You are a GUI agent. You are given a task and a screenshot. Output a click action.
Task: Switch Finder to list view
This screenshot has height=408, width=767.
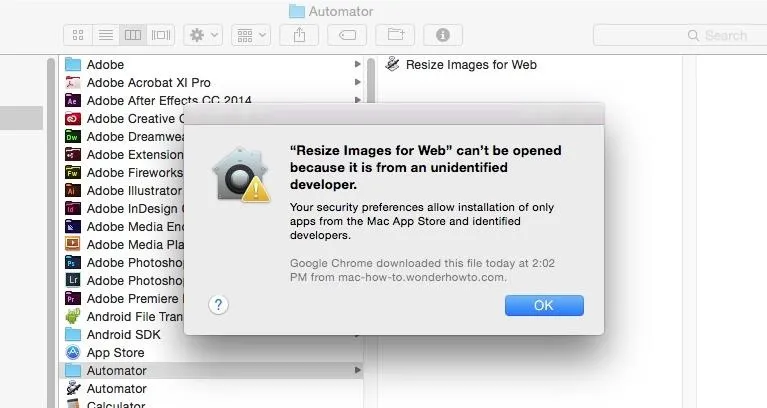click(106, 35)
